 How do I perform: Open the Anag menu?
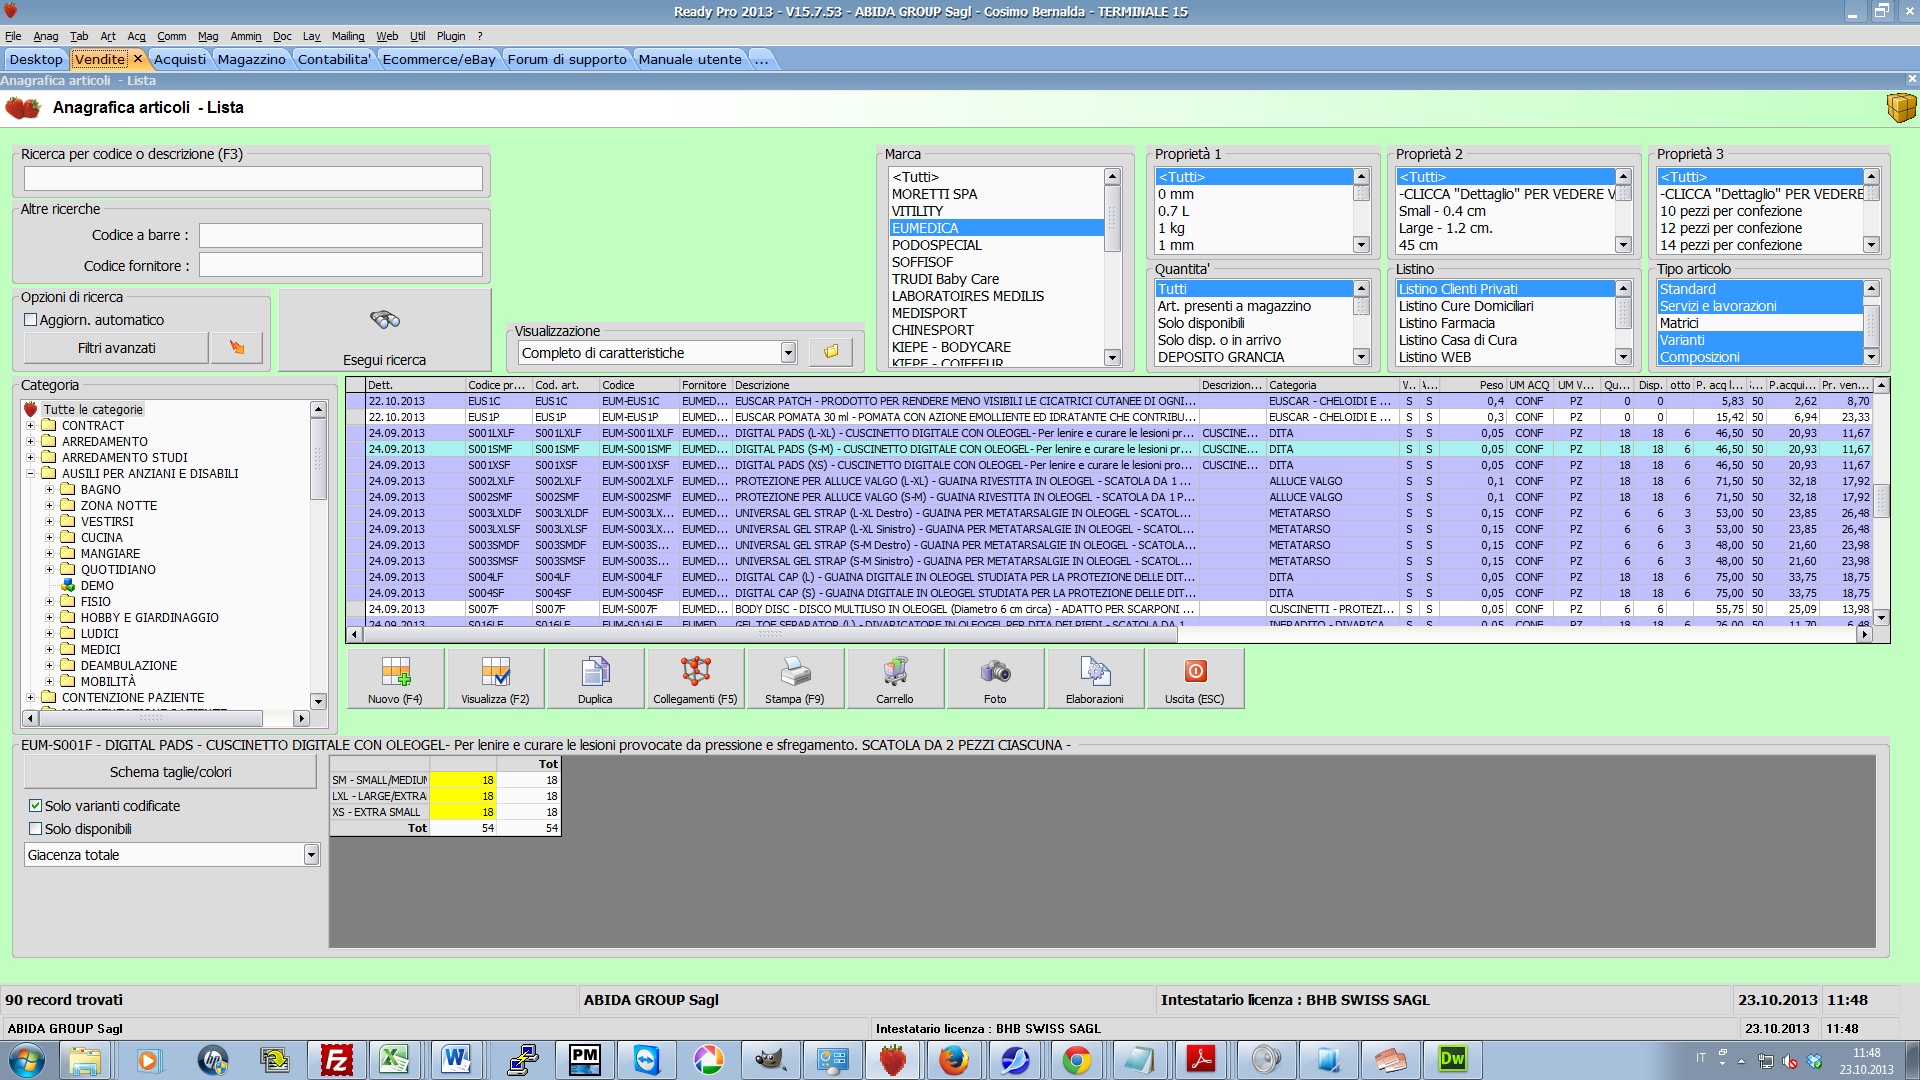[46, 36]
